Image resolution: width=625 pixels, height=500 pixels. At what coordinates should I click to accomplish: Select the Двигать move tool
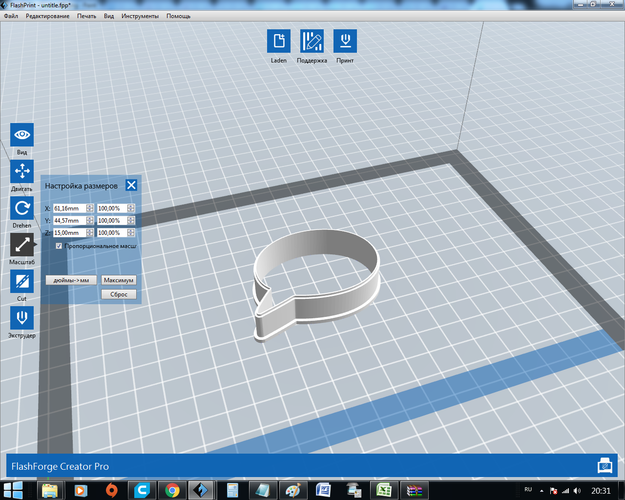(x=22, y=171)
